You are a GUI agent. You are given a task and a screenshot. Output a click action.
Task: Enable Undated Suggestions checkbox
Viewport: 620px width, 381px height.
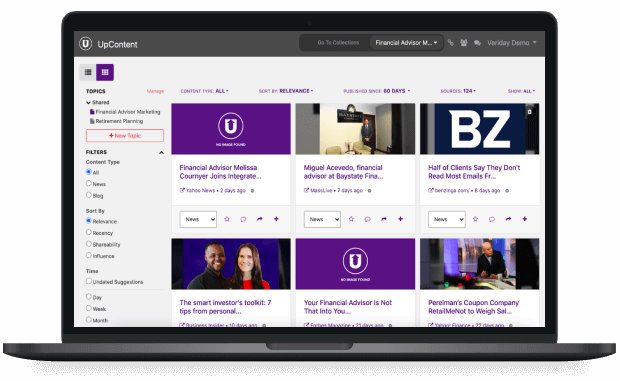[x=89, y=281]
